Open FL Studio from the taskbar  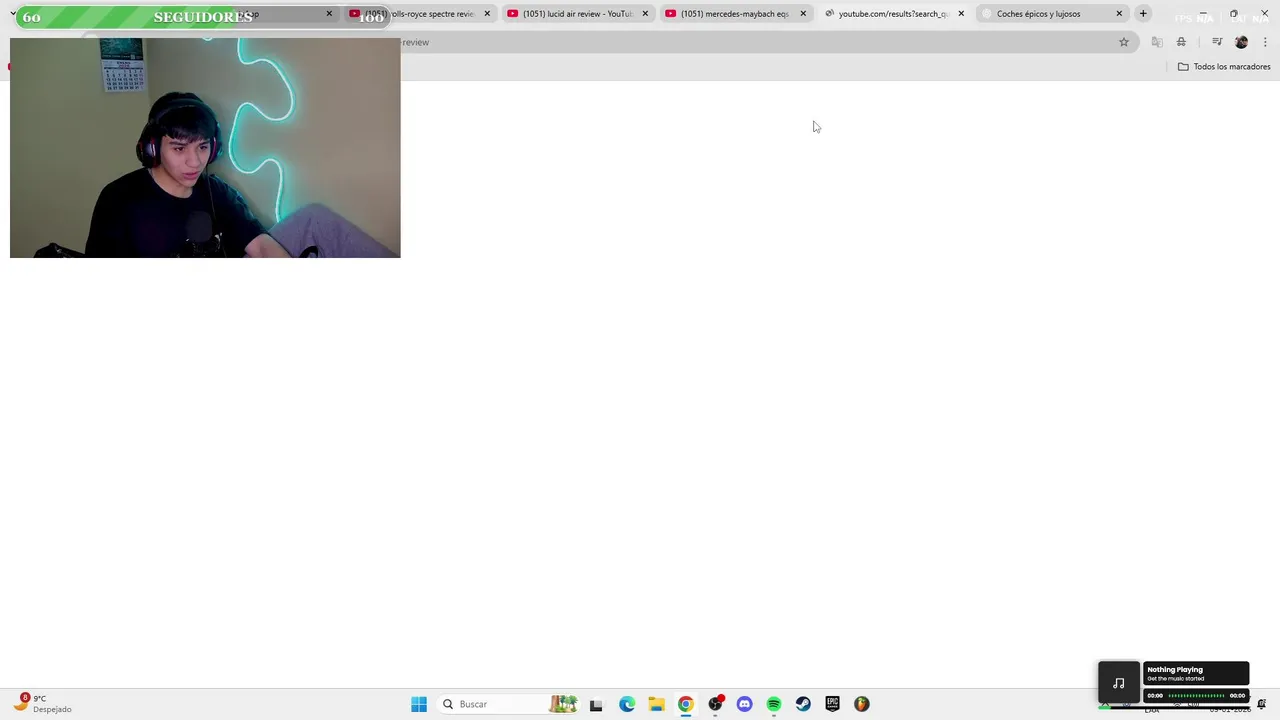862,704
